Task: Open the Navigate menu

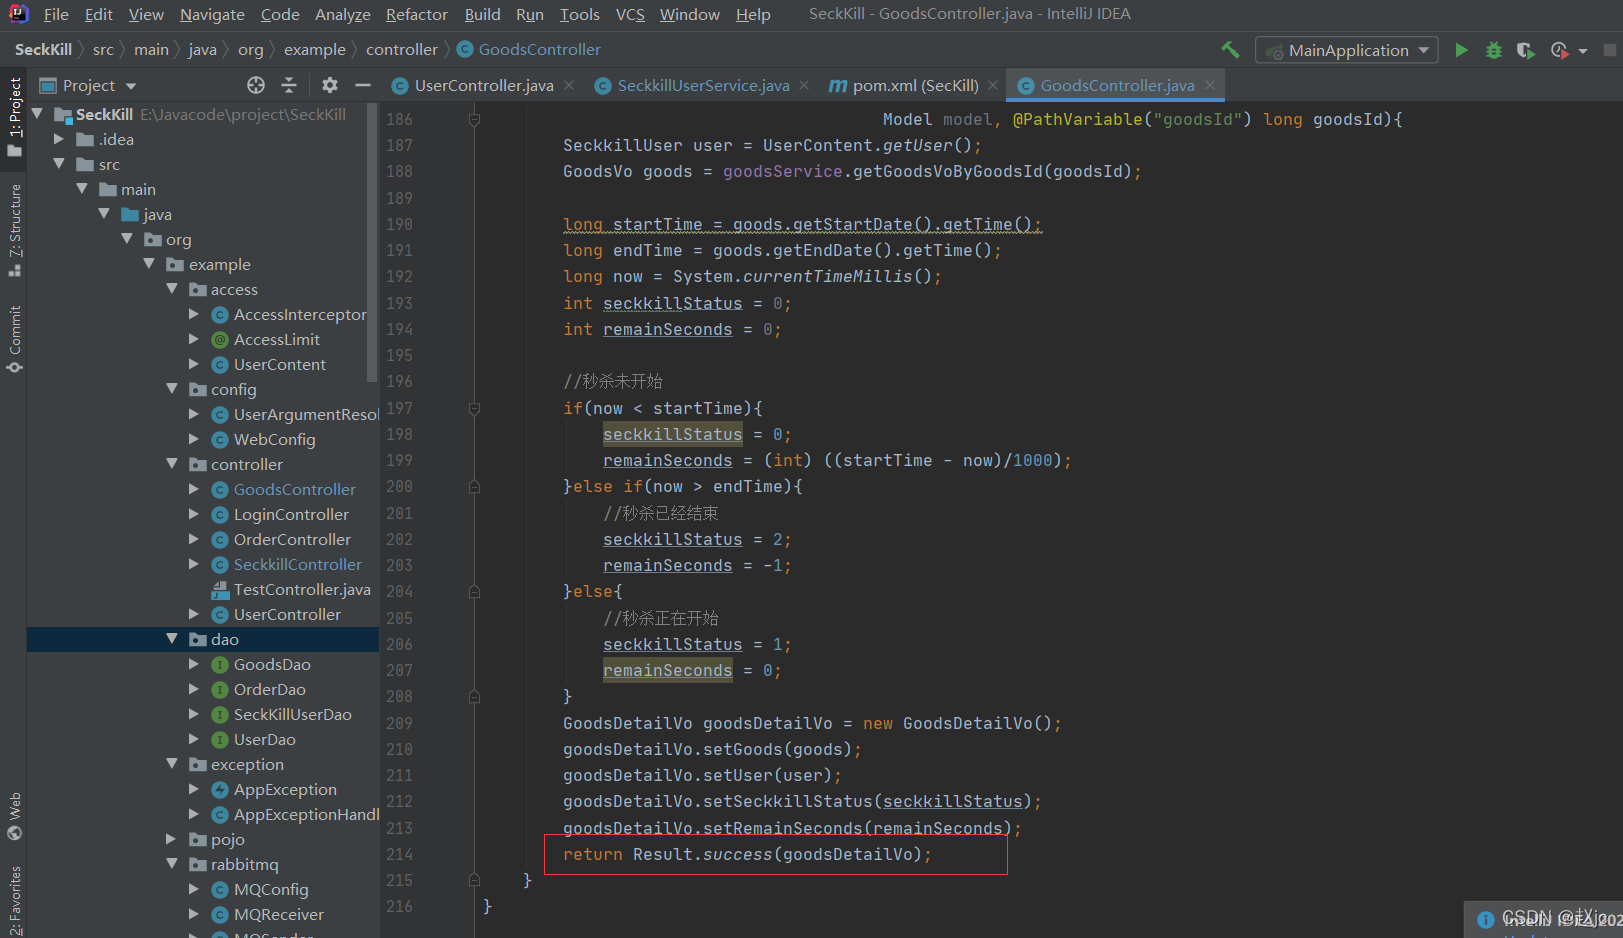Action: click(212, 14)
